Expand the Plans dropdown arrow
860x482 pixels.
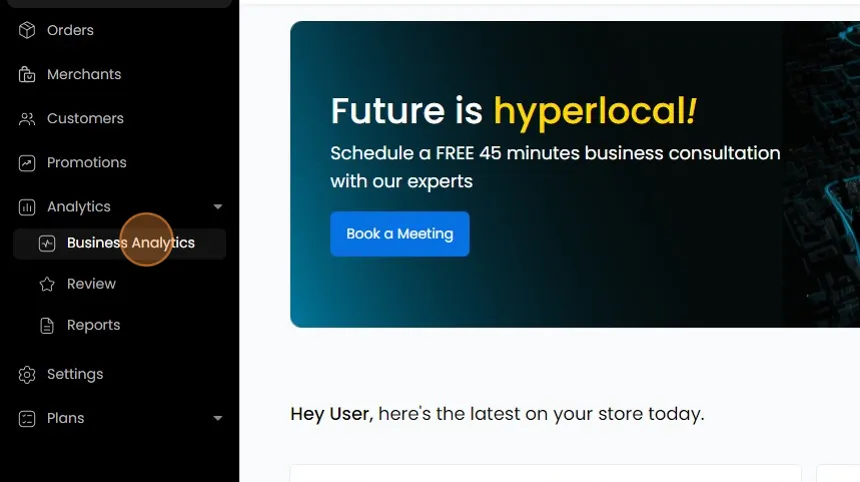point(218,418)
